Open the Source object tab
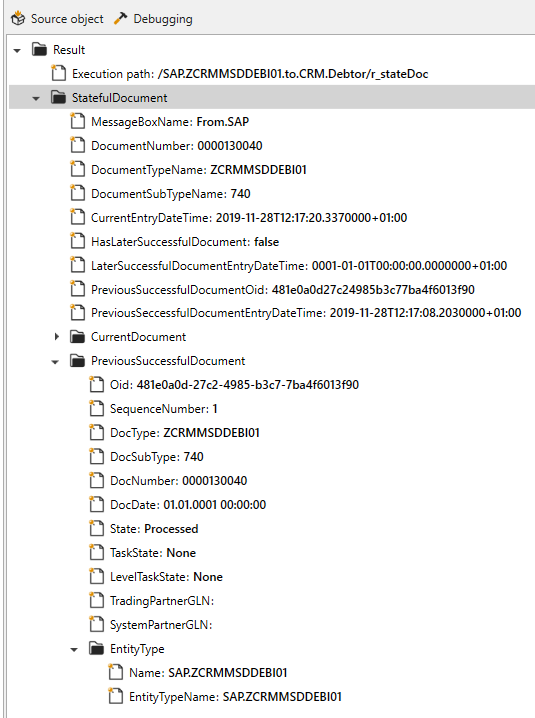Screen dimensions: 535x718 tap(58, 19)
